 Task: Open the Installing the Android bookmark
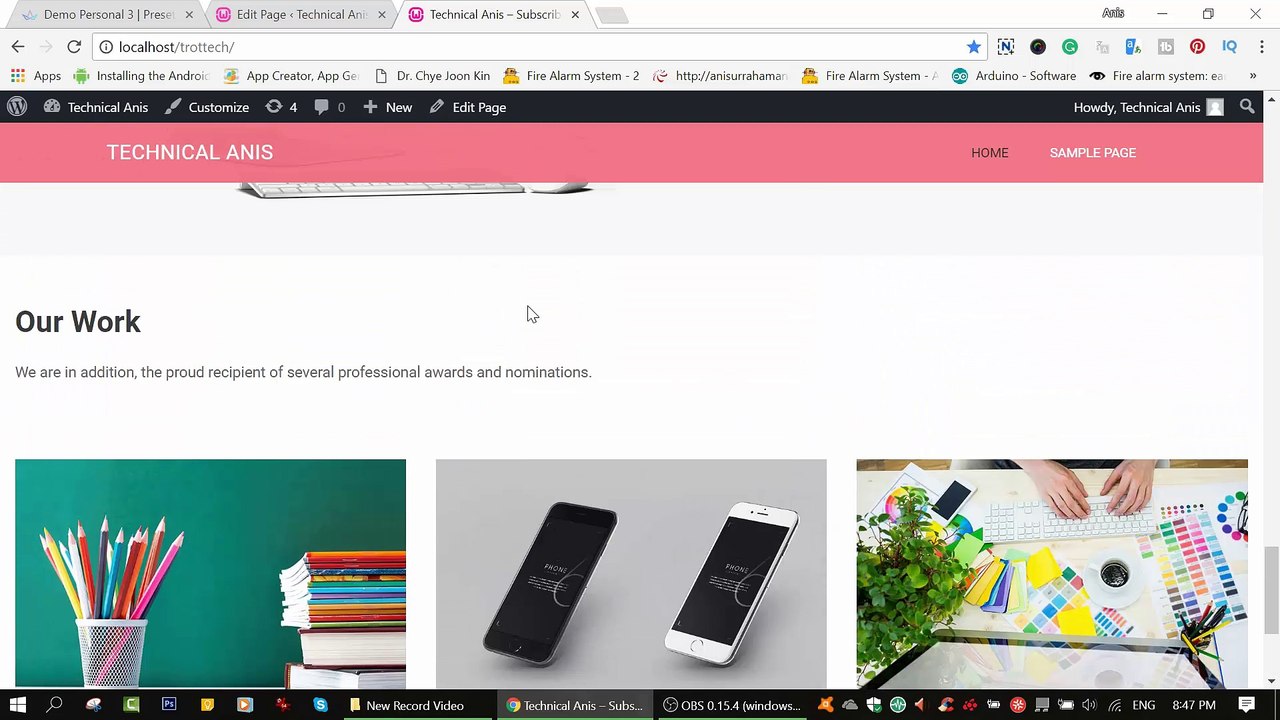point(141,76)
